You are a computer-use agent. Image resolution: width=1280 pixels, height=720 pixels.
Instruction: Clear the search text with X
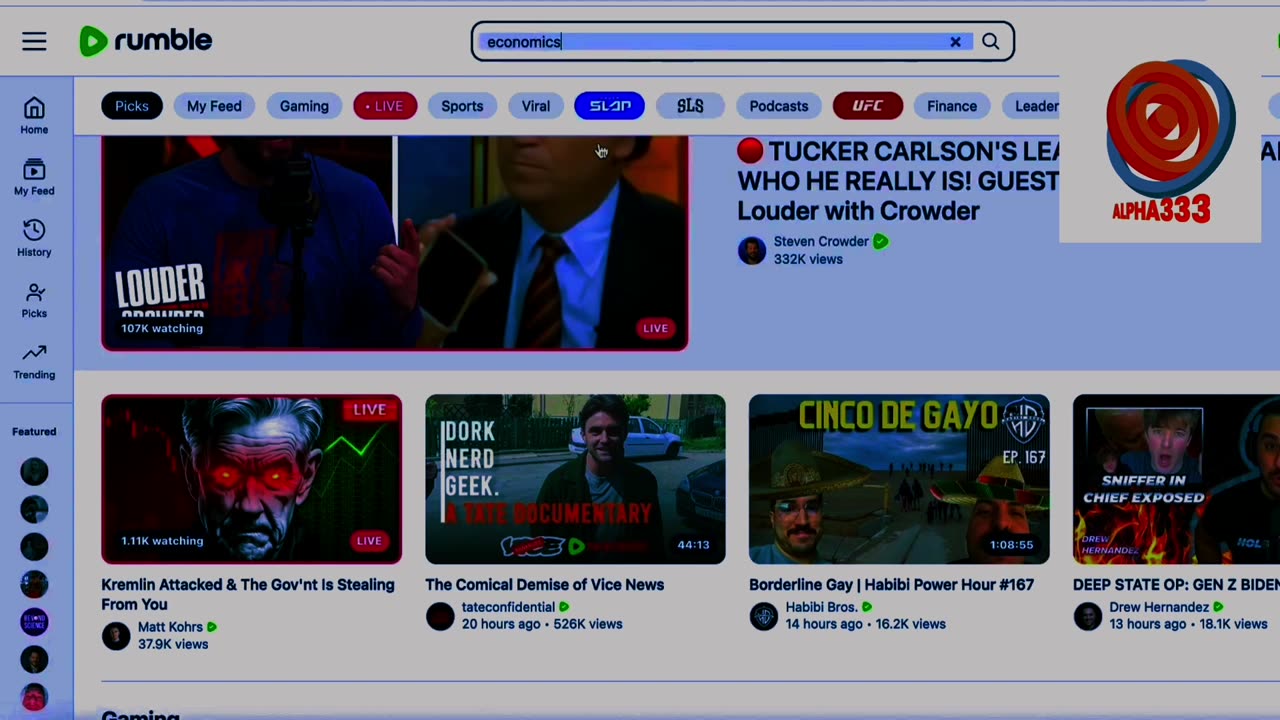955,42
